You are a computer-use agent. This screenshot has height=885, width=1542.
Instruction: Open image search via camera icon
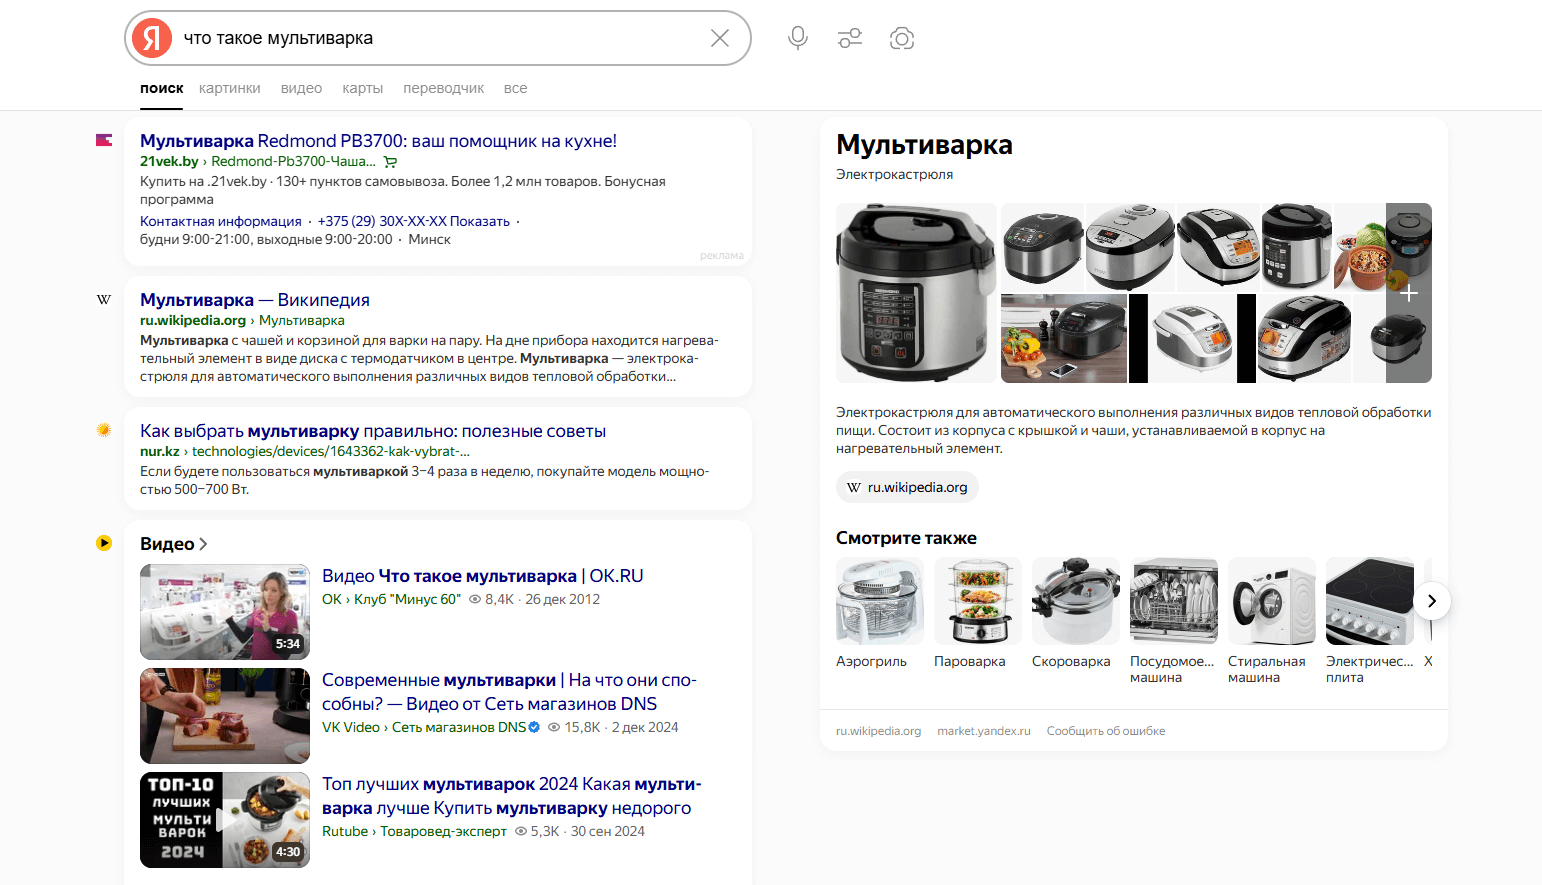coord(902,38)
